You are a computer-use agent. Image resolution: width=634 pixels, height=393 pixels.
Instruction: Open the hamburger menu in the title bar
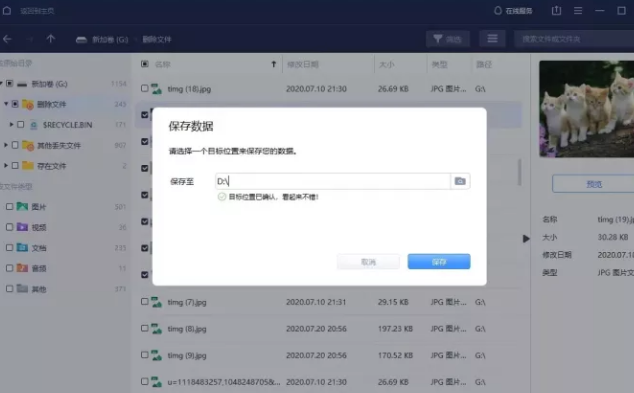coord(578,11)
